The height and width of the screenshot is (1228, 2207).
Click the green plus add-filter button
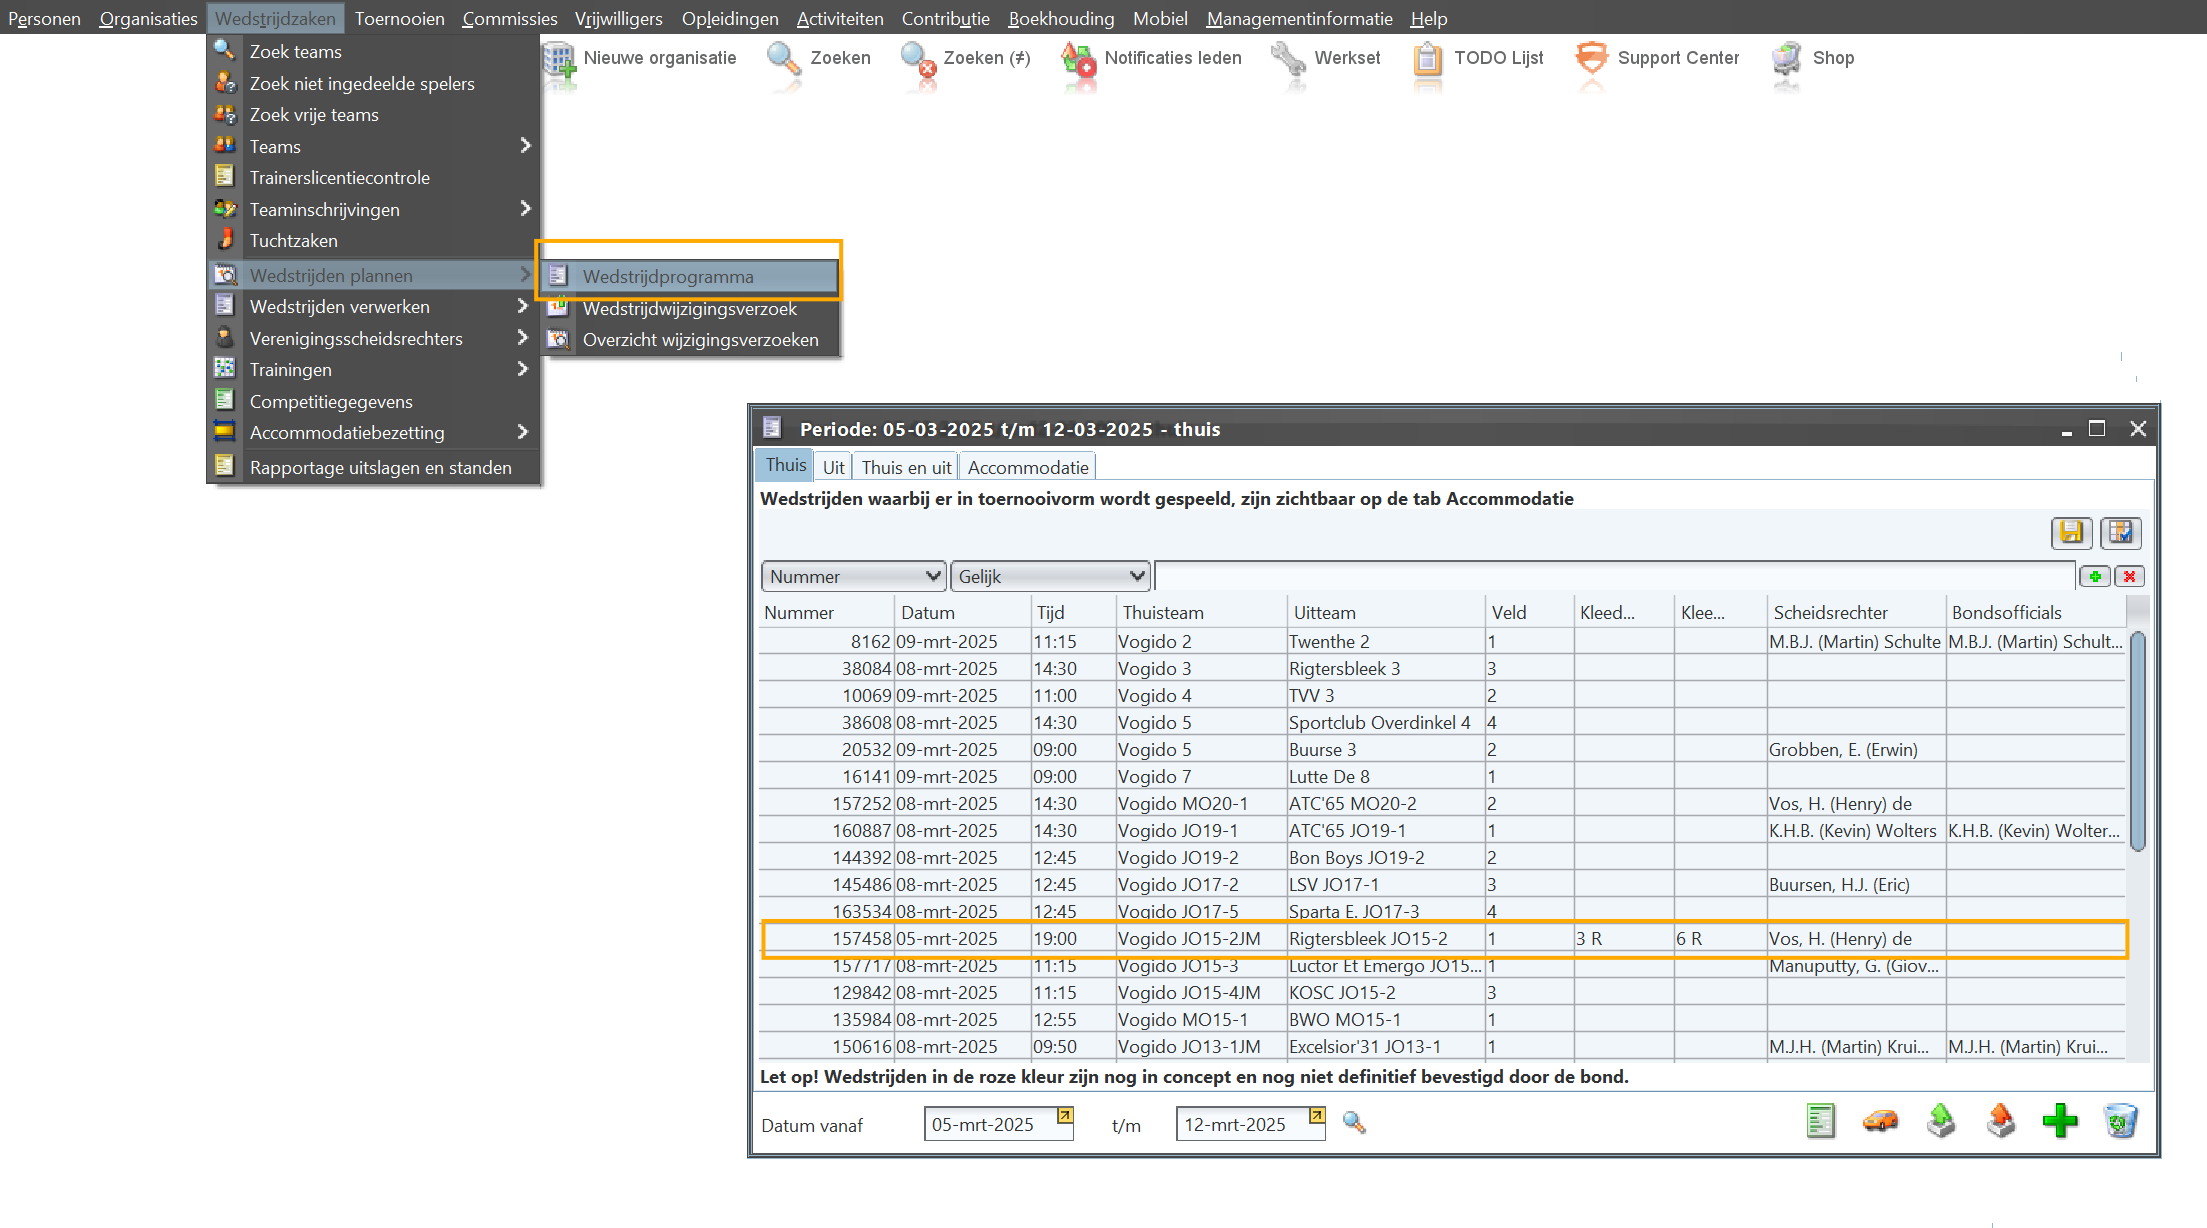pyautogui.click(x=2095, y=577)
